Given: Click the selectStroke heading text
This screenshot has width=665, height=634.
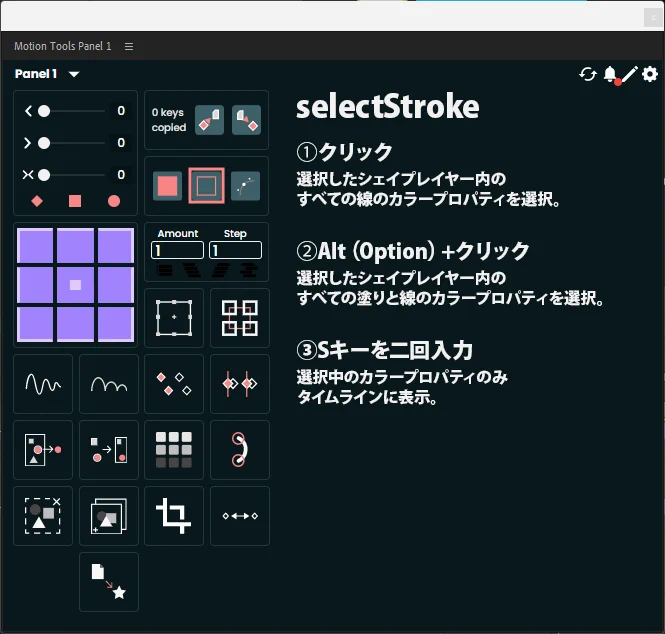Looking at the screenshot, I should pos(388,106).
